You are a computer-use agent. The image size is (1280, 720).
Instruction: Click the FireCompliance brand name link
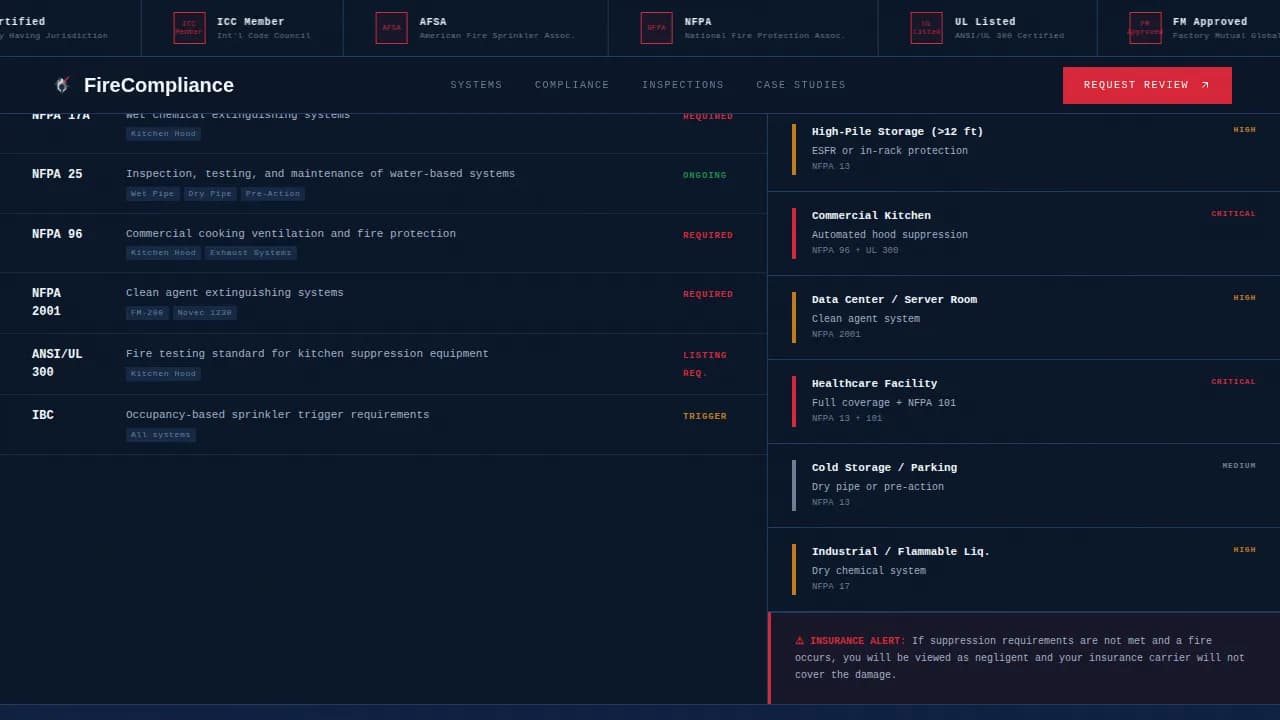click(x=158, y=85)
